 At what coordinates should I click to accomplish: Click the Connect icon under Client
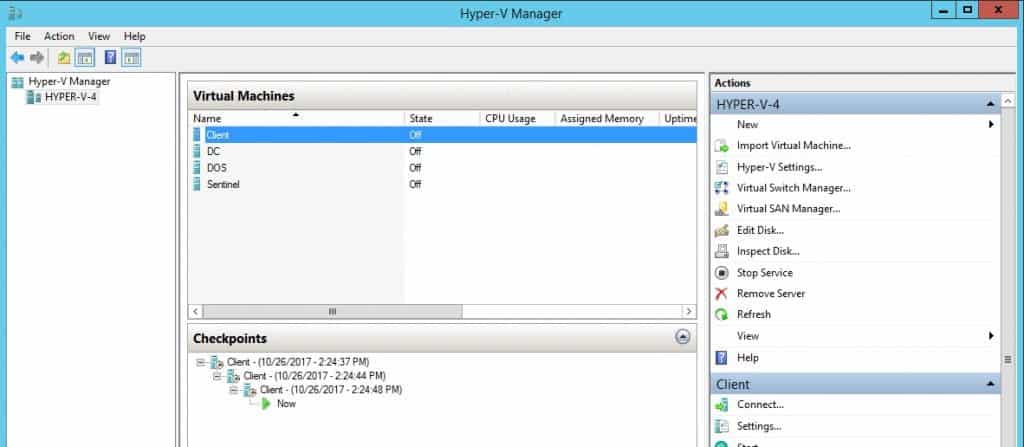(722, 405)
